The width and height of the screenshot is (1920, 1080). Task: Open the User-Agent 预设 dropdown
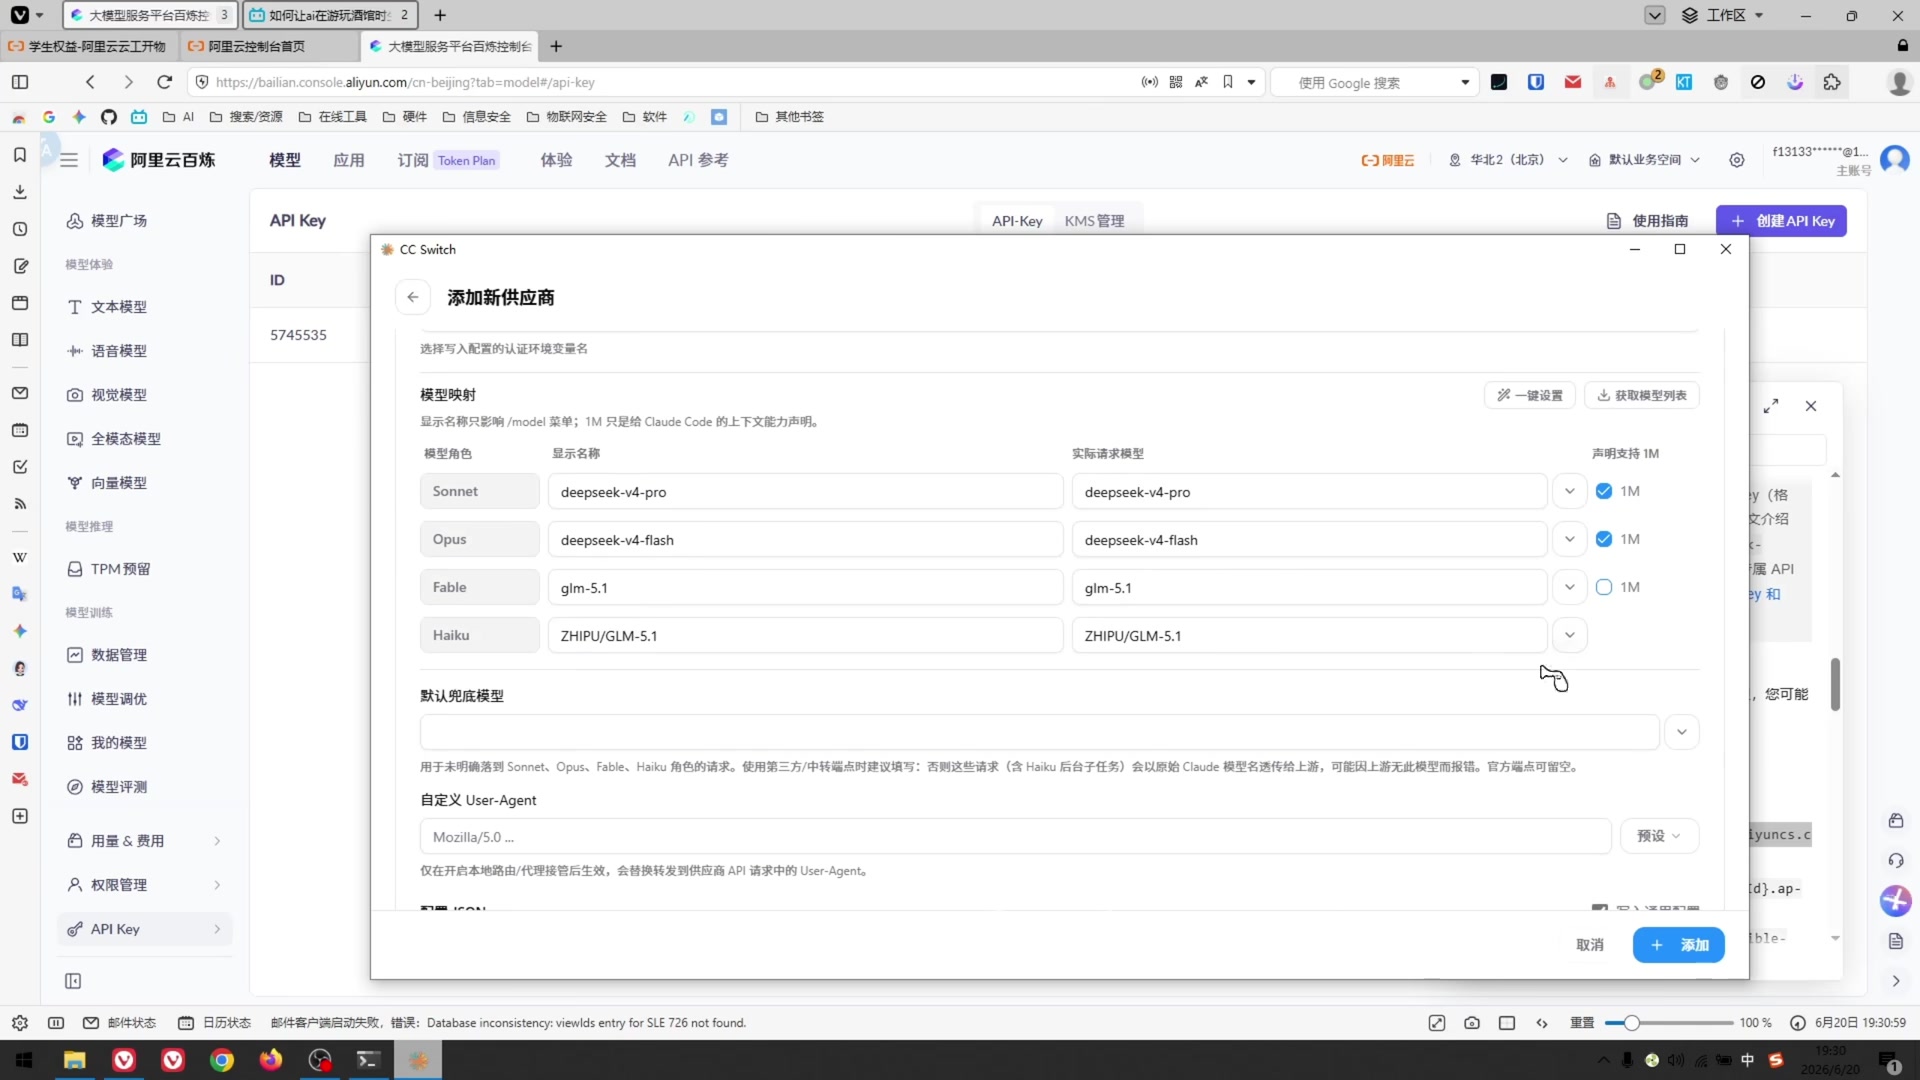[1659, 836]
